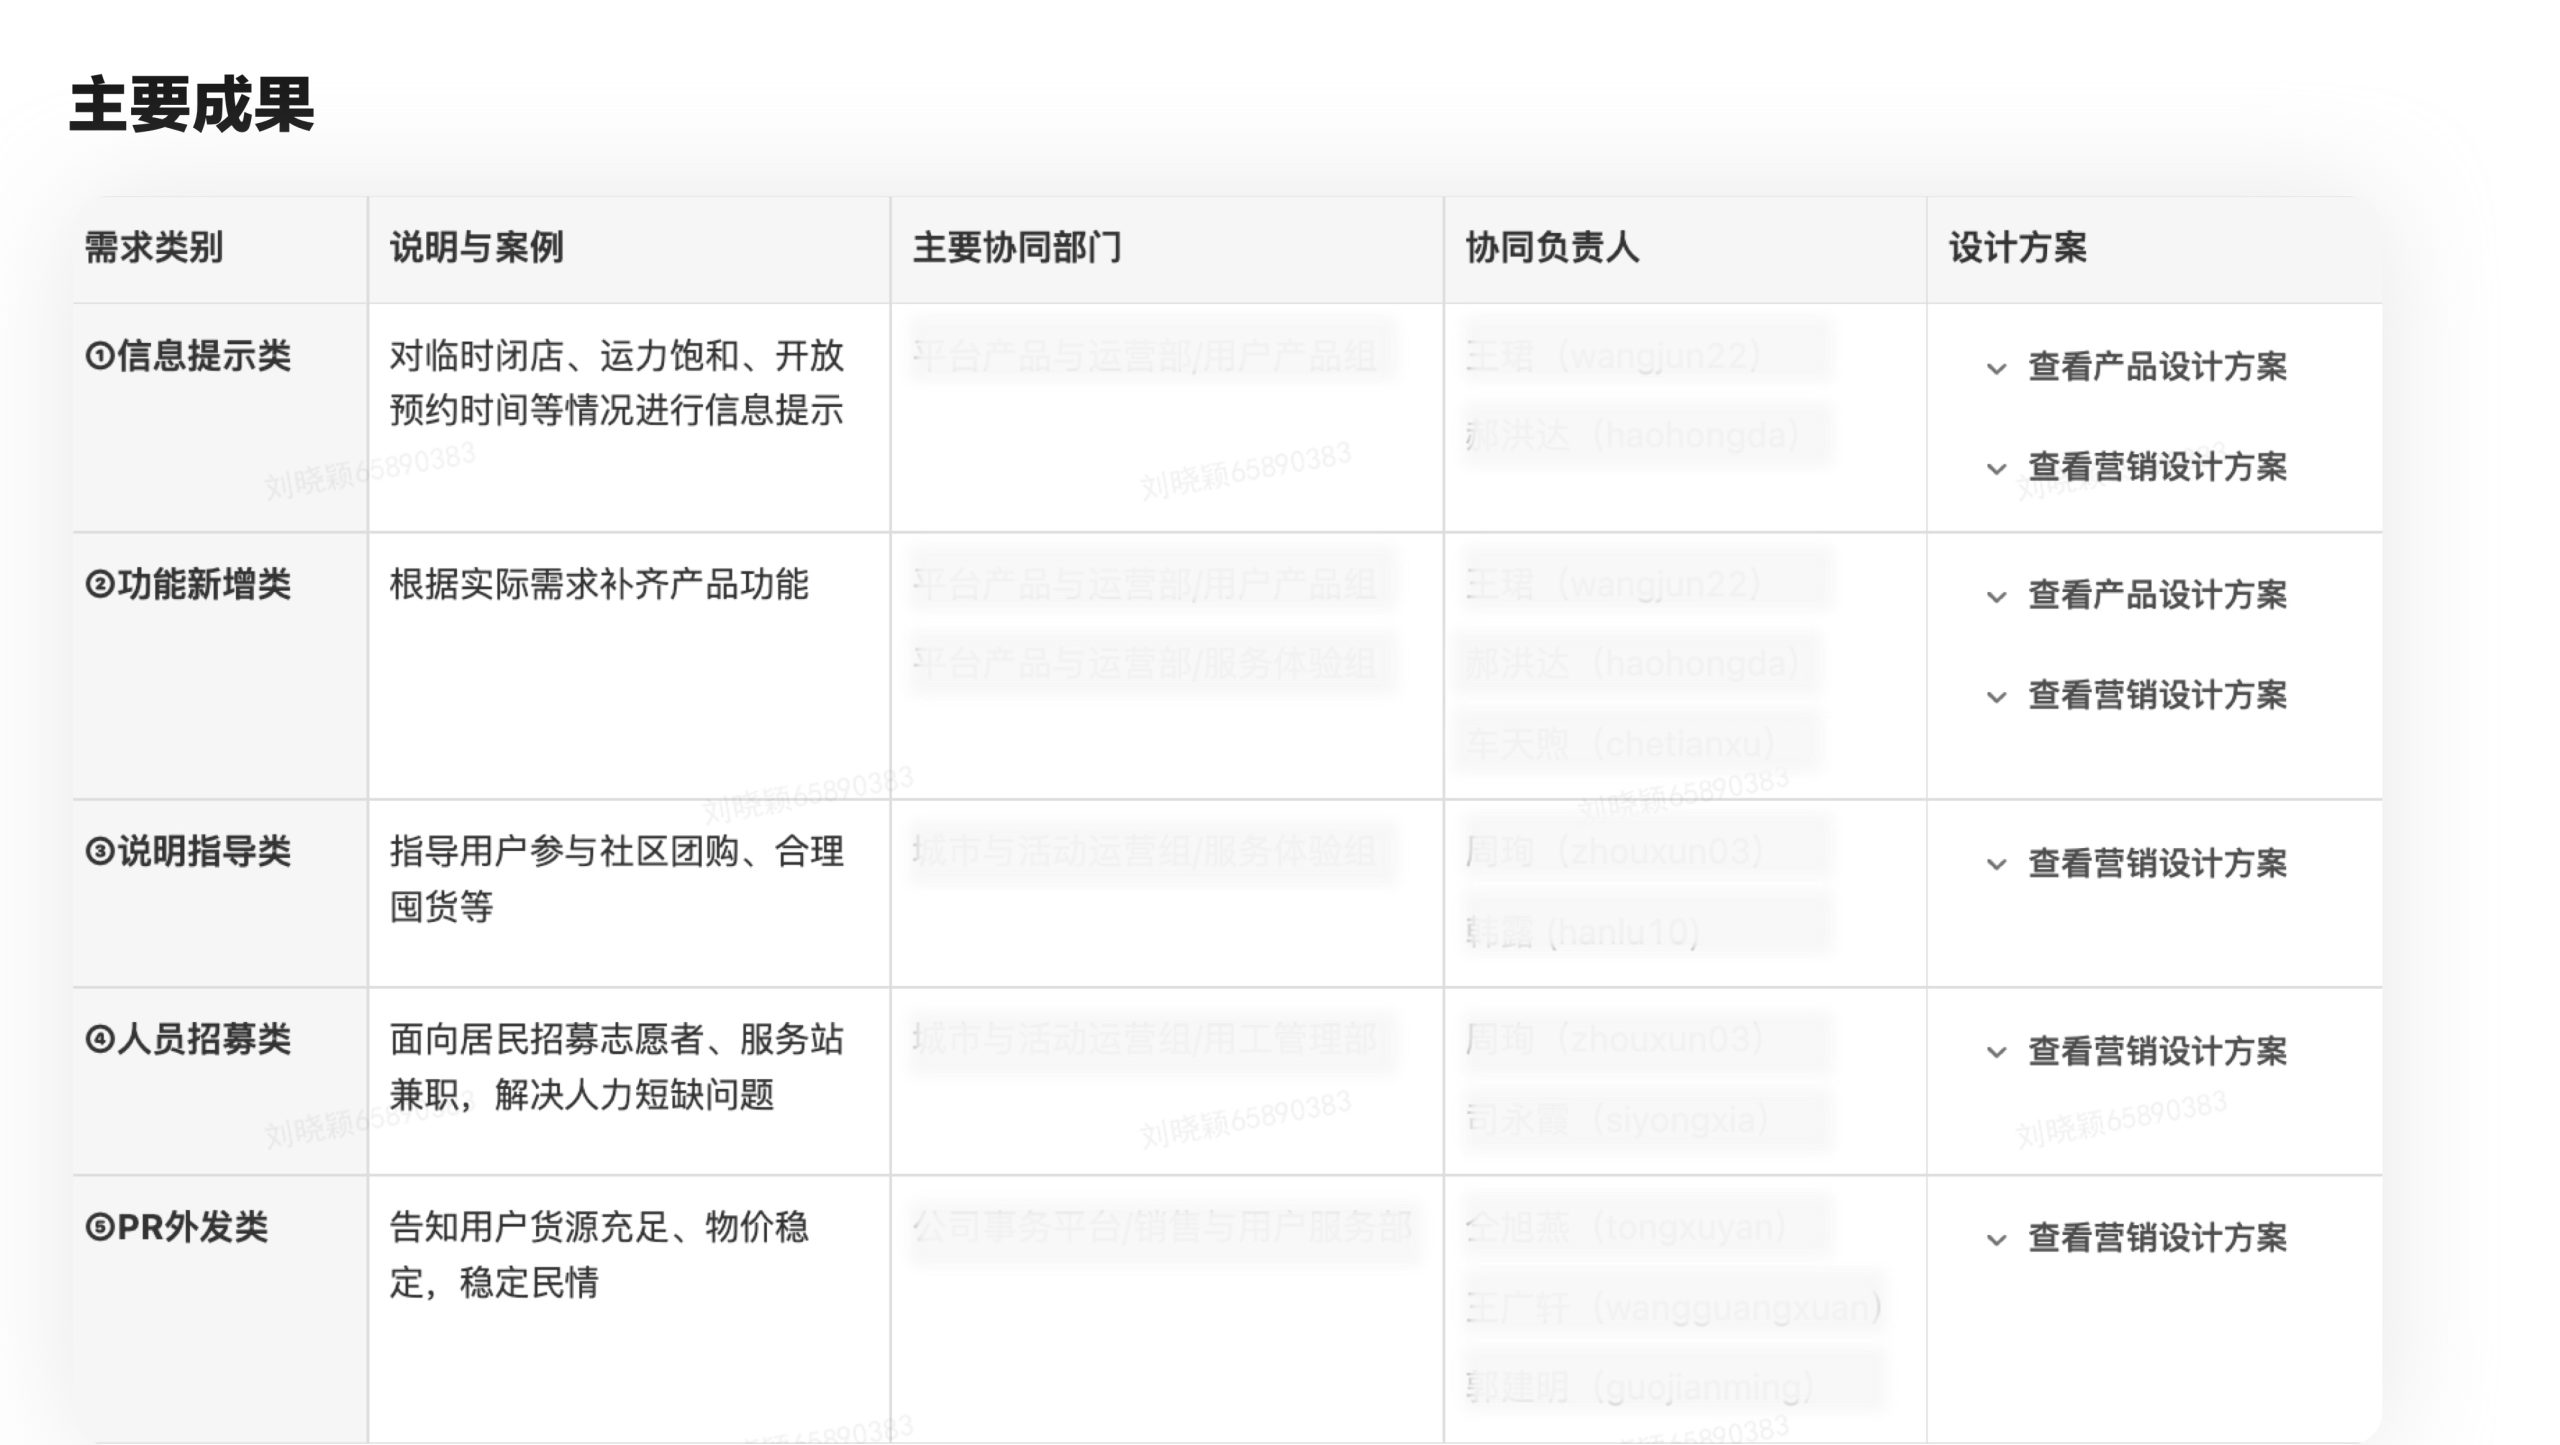Click the 主要成果 heading
Screen dimensions: 2560x1445
(x=192, y=104)
